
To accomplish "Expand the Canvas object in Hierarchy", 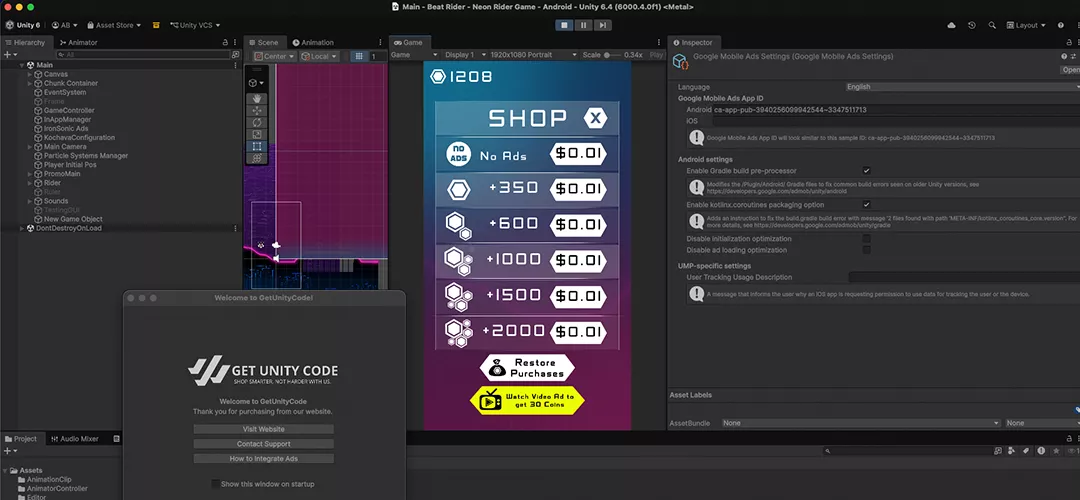I will 30,74.
